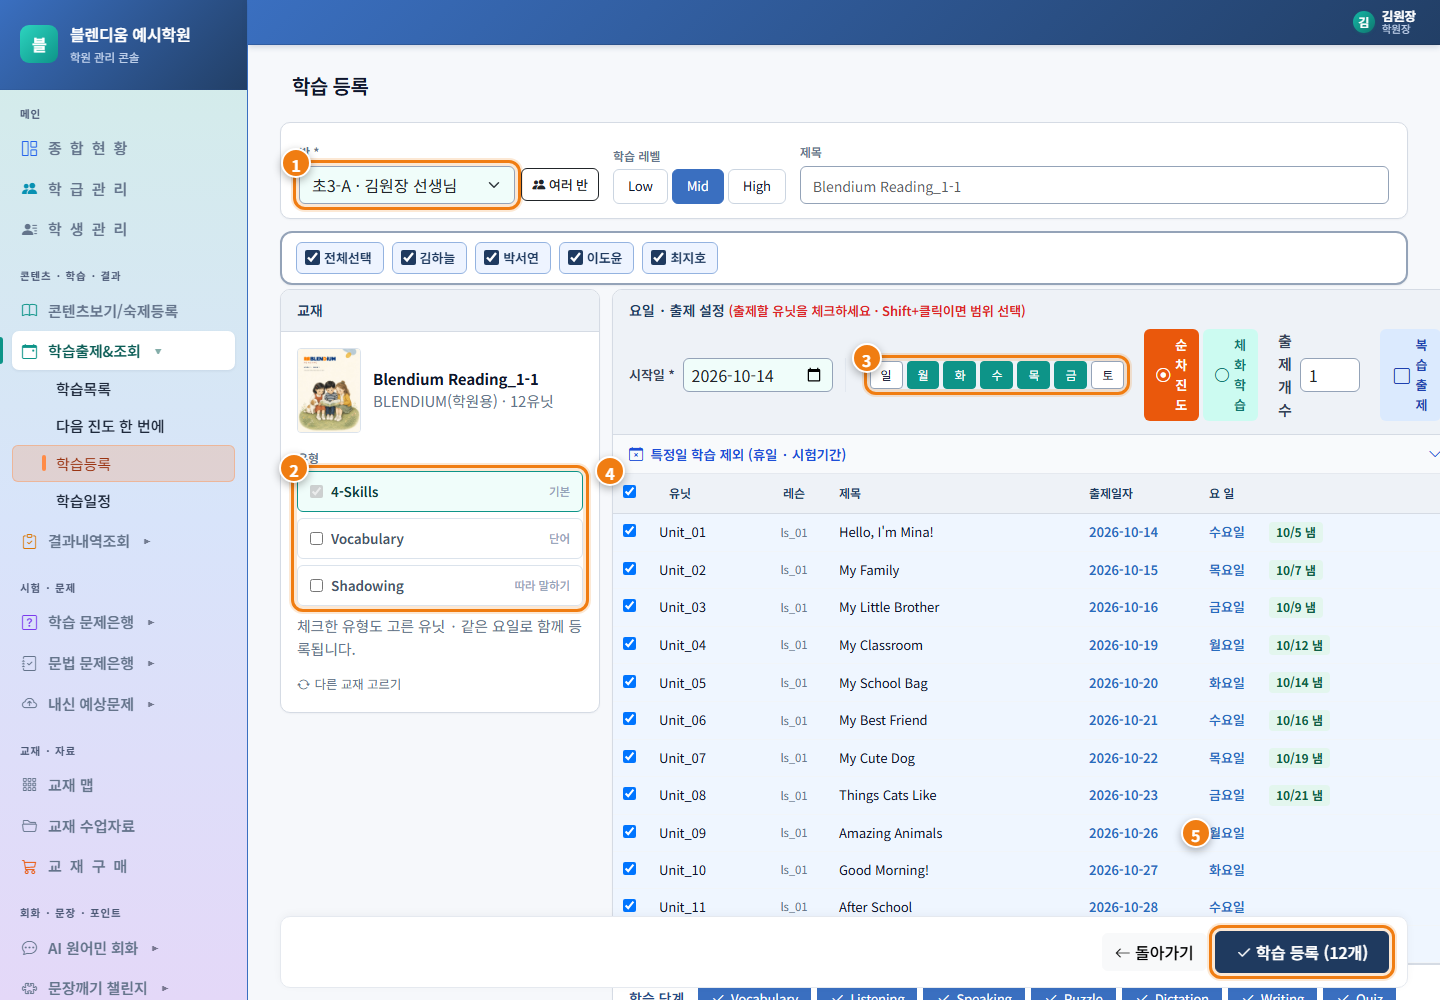1440x1000 pixels.
Task: Set learning level to High
Action: 757,186
